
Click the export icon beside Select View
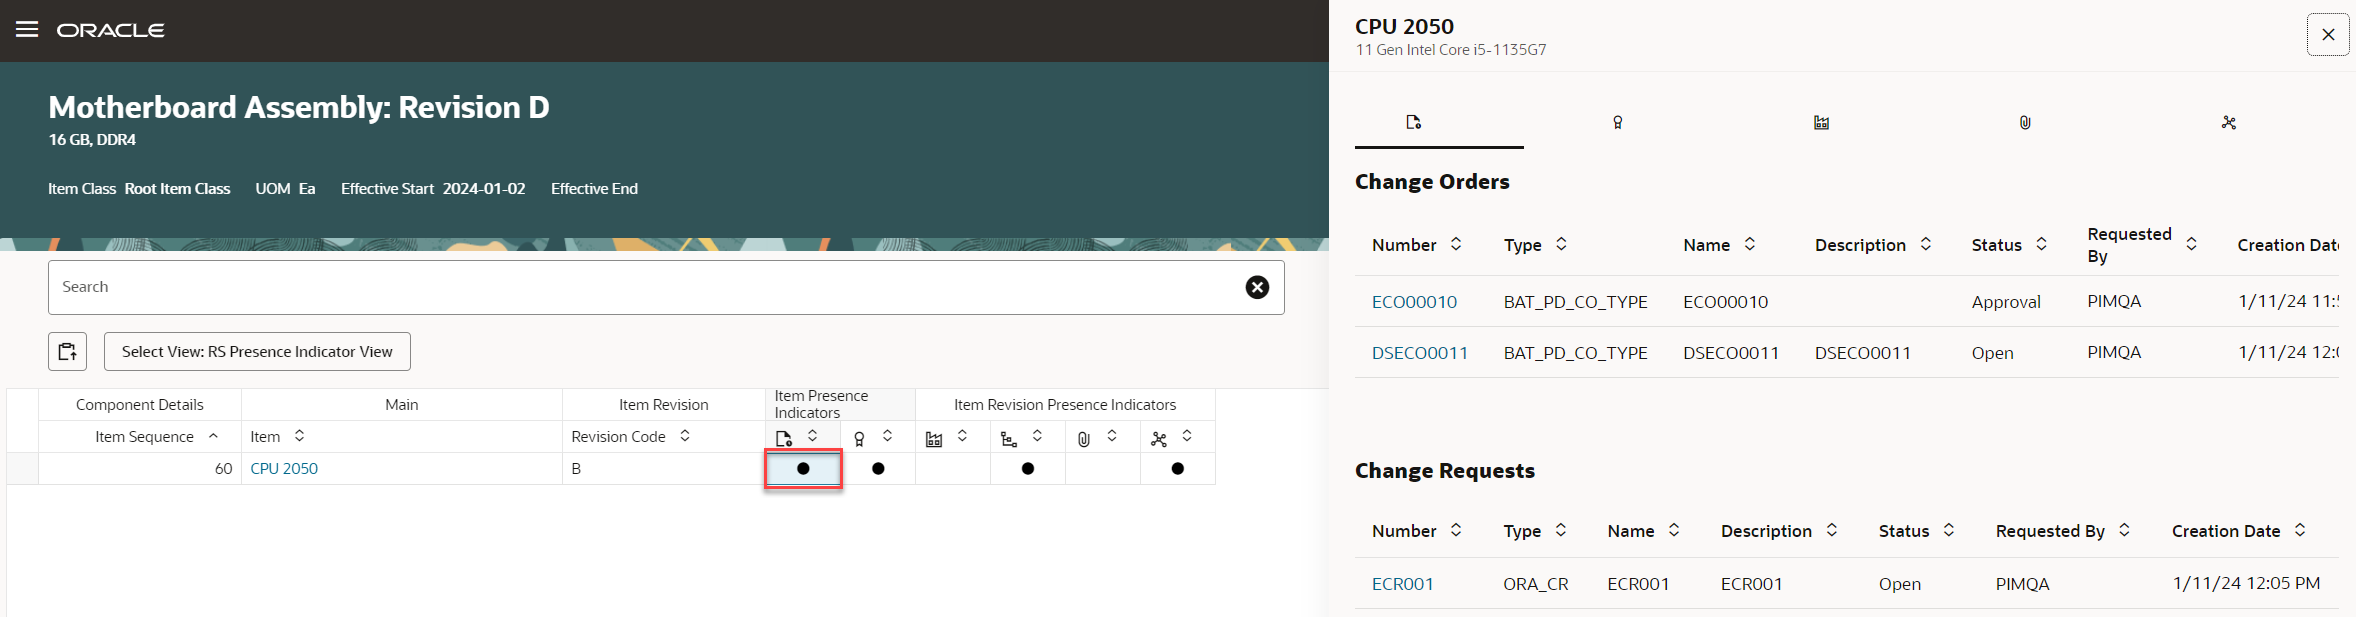(x=67, y=351)
